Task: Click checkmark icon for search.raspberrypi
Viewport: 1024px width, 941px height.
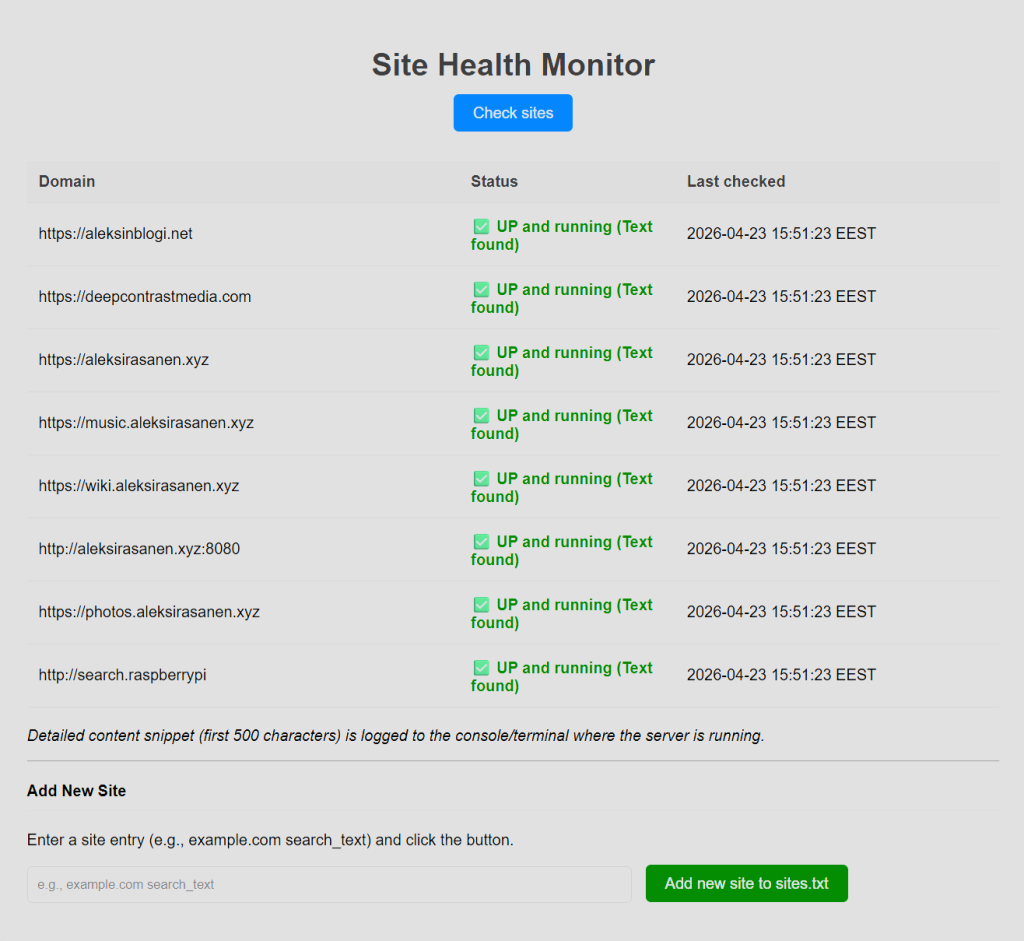Action: tap(481, 668)
